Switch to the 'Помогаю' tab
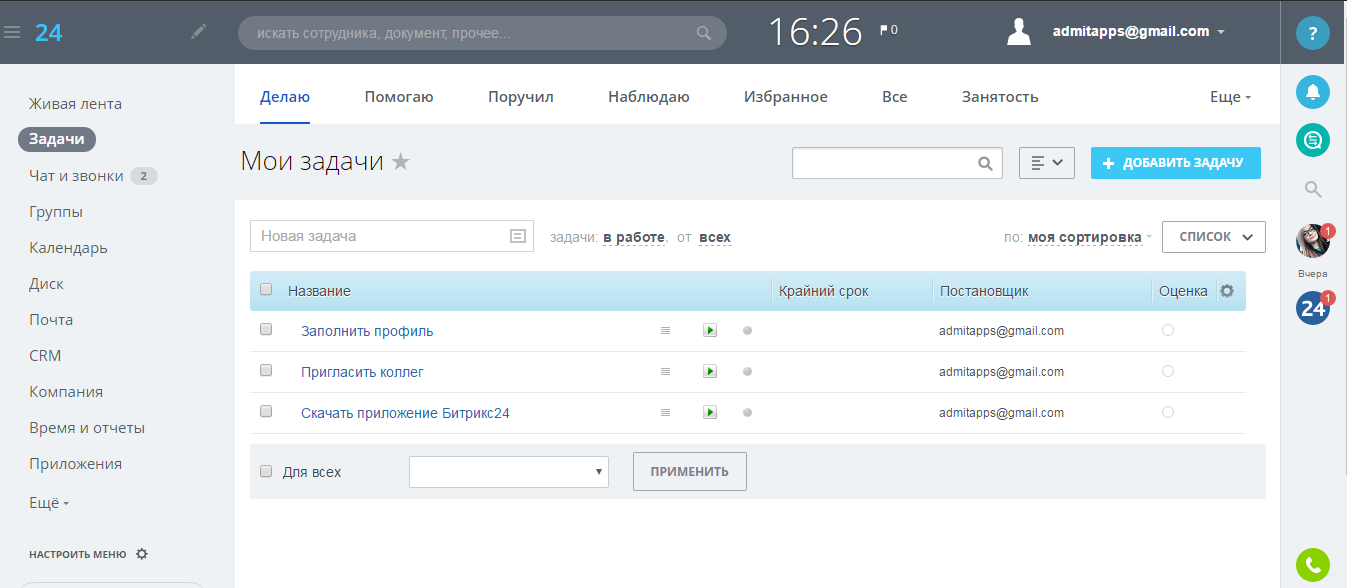 pyautogui.click(x=398, y=97)
